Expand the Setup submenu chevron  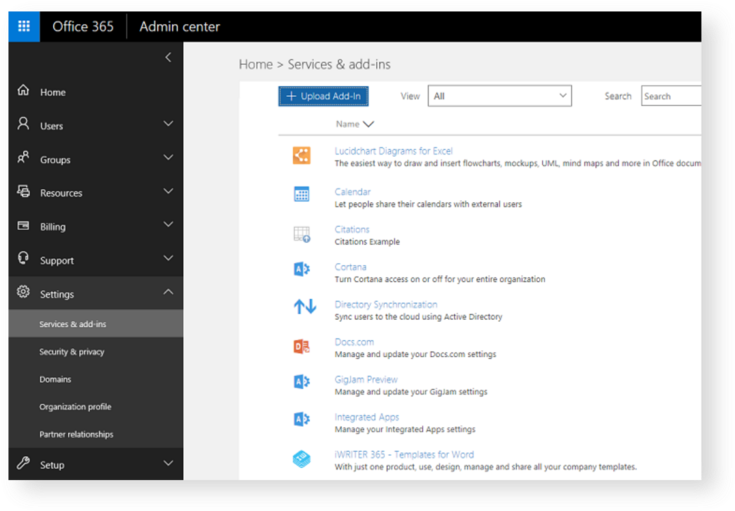click(168, 463)
